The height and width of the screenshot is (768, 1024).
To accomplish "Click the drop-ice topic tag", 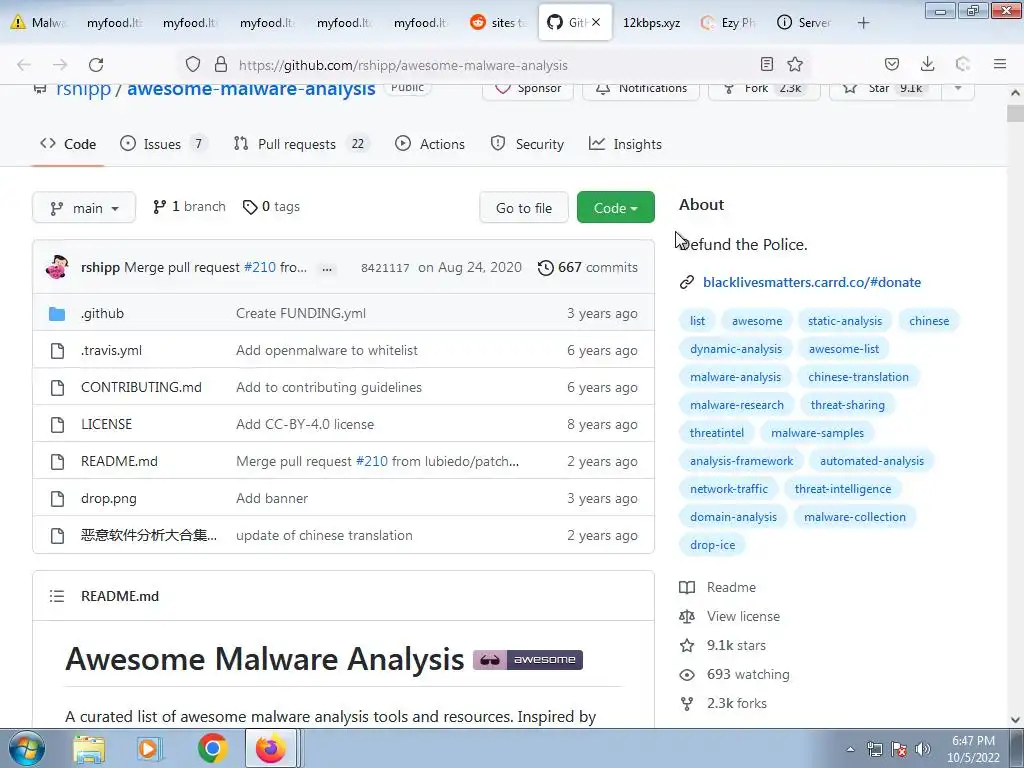I will [x=712, y=545].
